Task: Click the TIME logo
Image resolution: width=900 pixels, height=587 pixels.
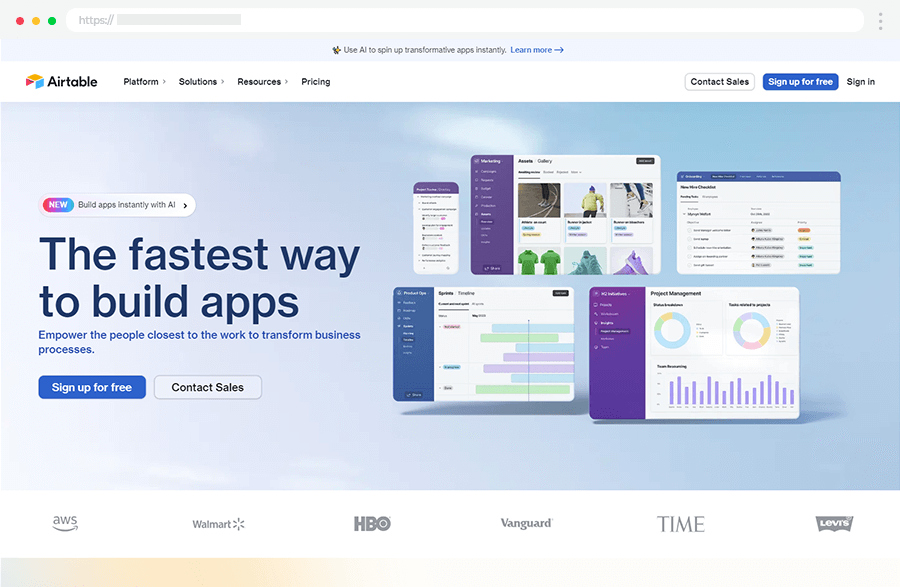Action: point(680,524)
